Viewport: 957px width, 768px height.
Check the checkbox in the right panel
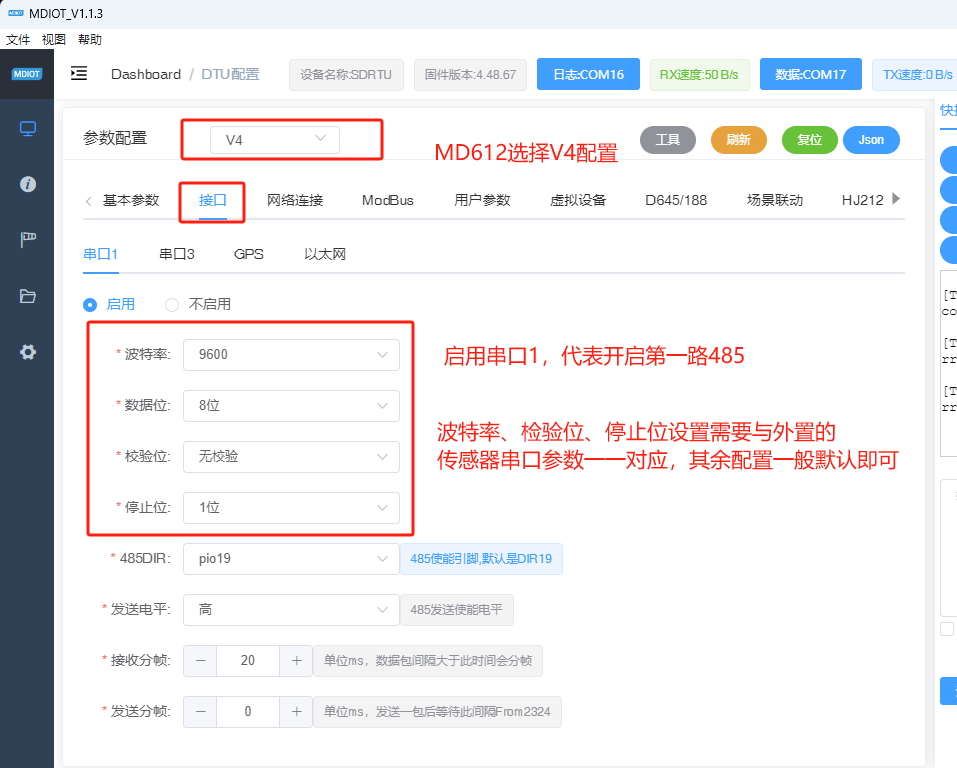pyautogui.click(x=946, y=628)
